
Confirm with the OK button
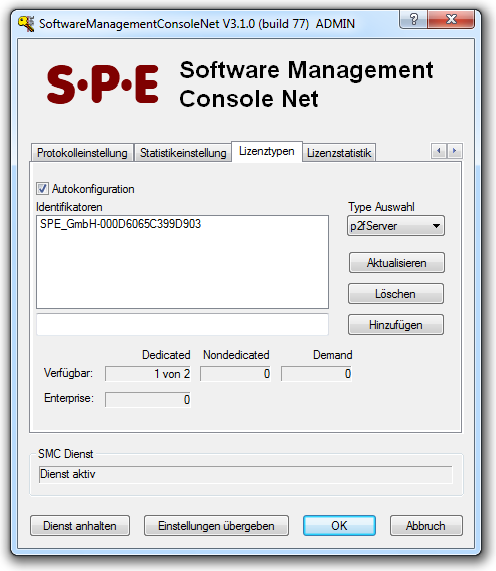(x=339, y=525)
